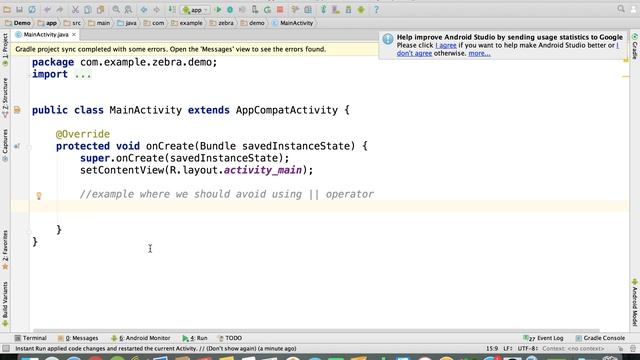The height and width of the screenshot is (360, 640).
Task: Select the main breadcrumb folder
Action: click(x=99, y=23)
